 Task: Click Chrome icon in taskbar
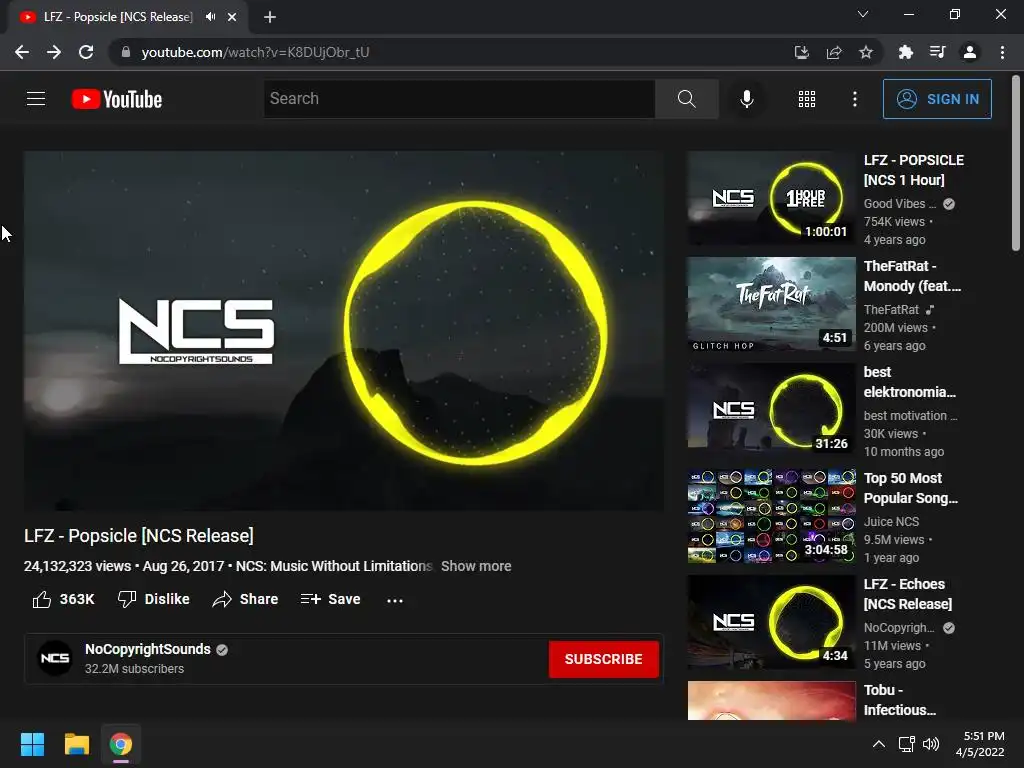tap(121, 744)
